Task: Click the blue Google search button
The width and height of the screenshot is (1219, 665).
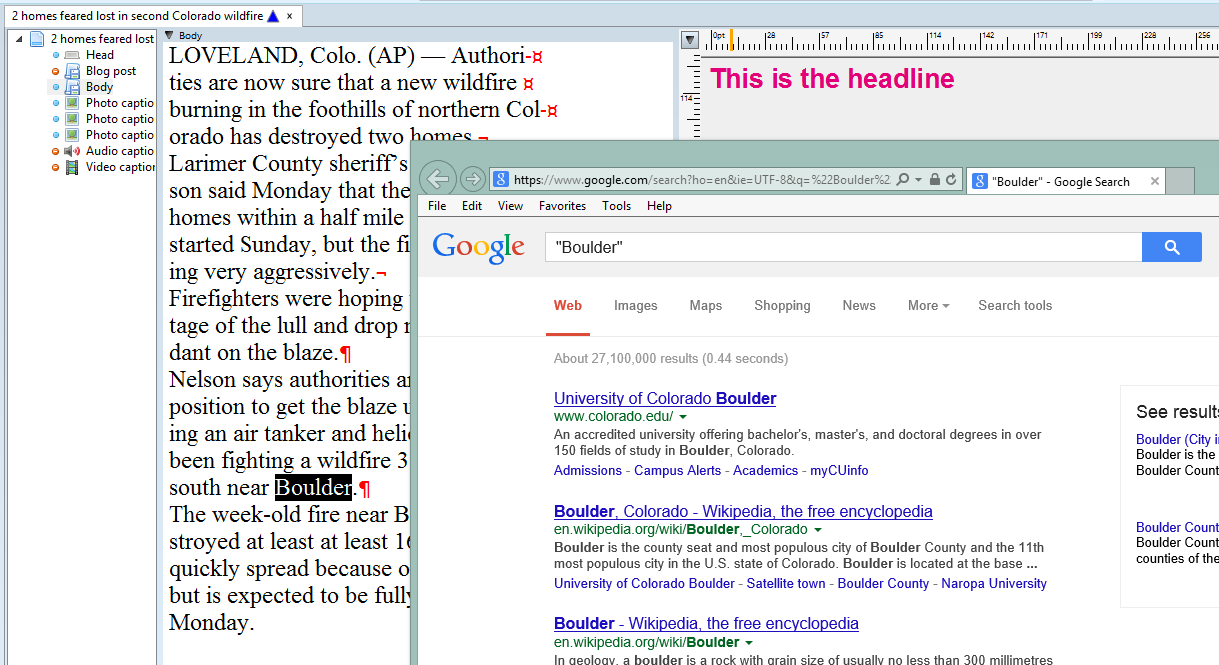Action: pos(1172,247)
